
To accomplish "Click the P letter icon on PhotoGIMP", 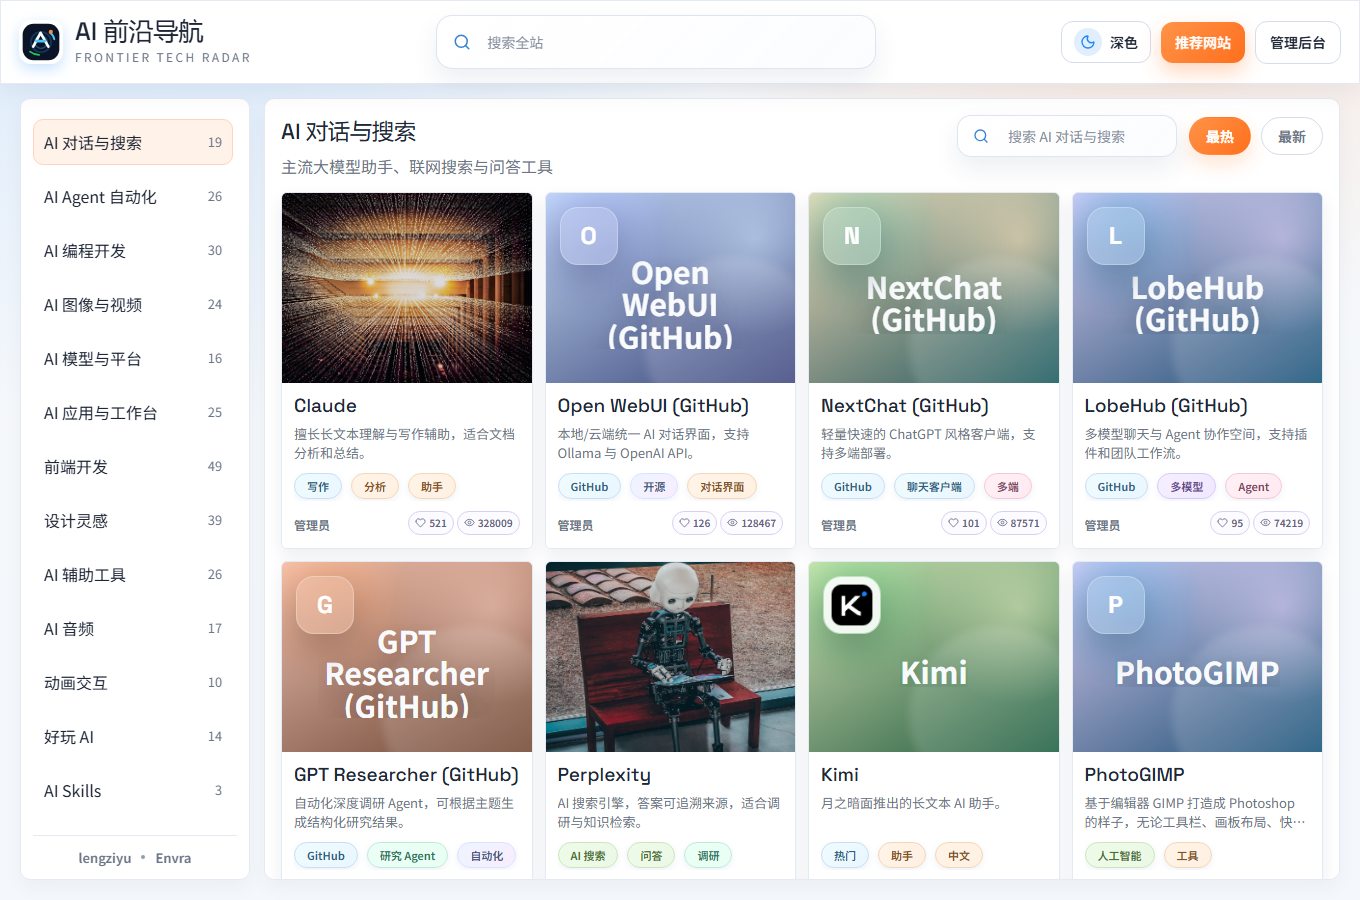I will click(x=1116, y=605).
